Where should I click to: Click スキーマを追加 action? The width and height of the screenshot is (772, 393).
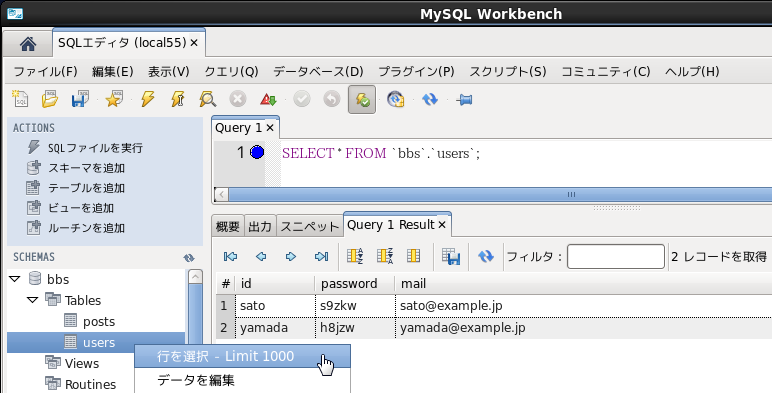coord(76,168)
